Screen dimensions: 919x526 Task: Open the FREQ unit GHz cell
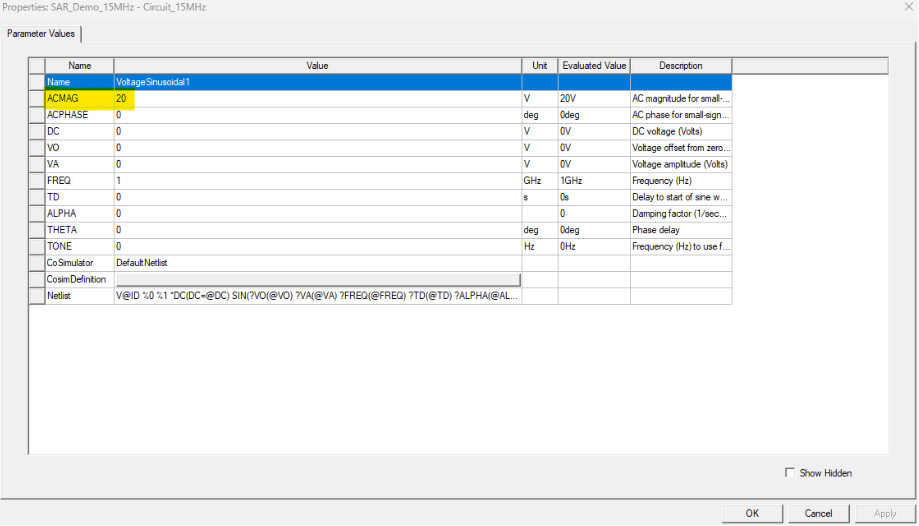tap(539, 180)
